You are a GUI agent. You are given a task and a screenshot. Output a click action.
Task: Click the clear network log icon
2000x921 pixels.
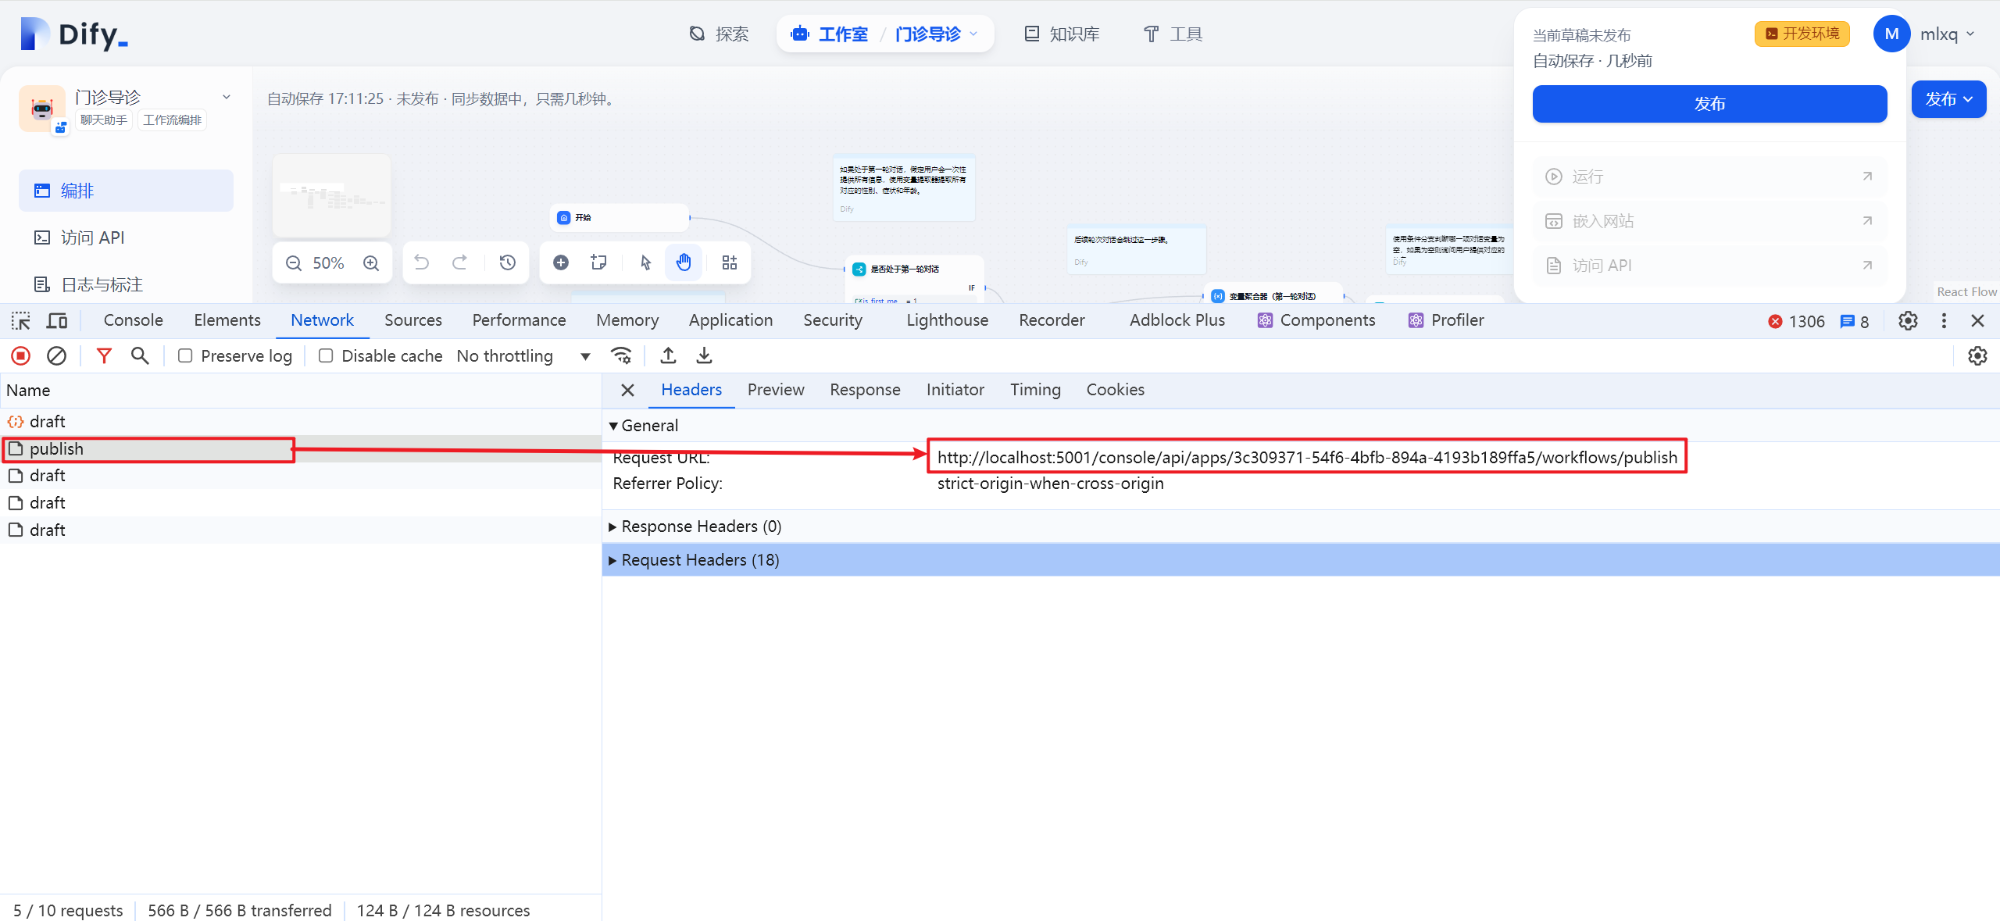click(56, 355)
